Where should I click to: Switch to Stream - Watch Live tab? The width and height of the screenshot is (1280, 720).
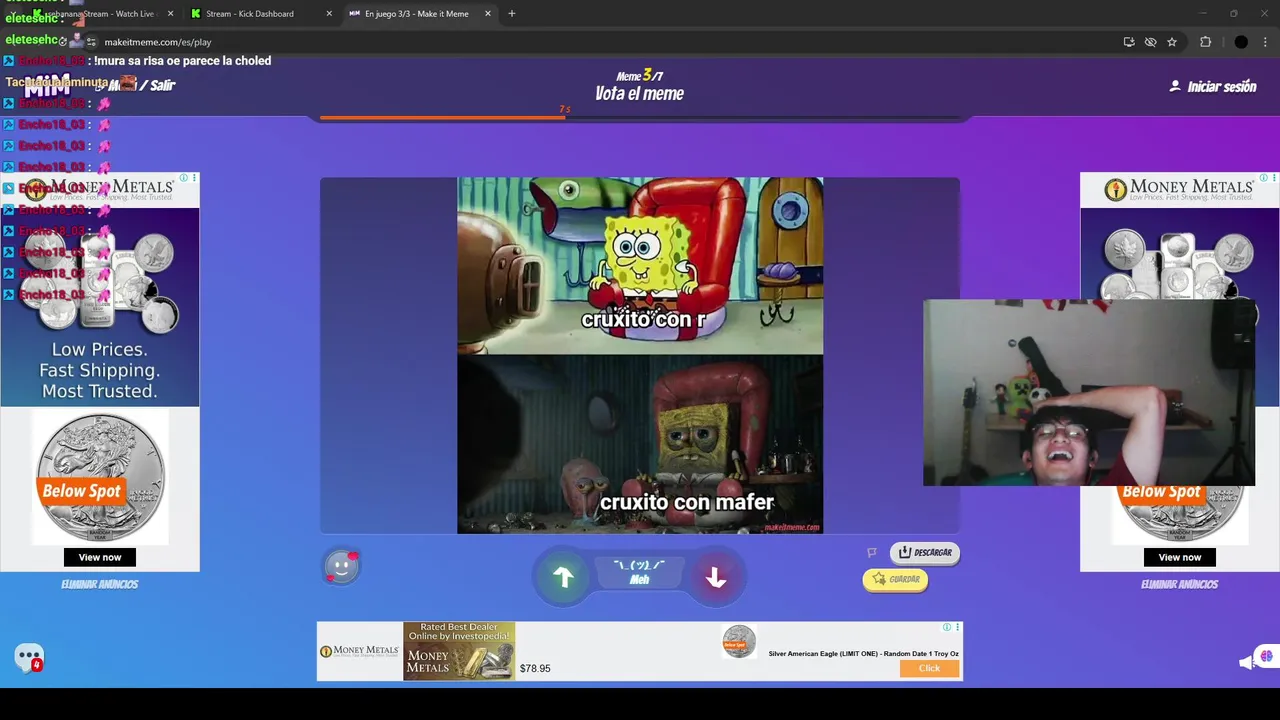[105, 14]
